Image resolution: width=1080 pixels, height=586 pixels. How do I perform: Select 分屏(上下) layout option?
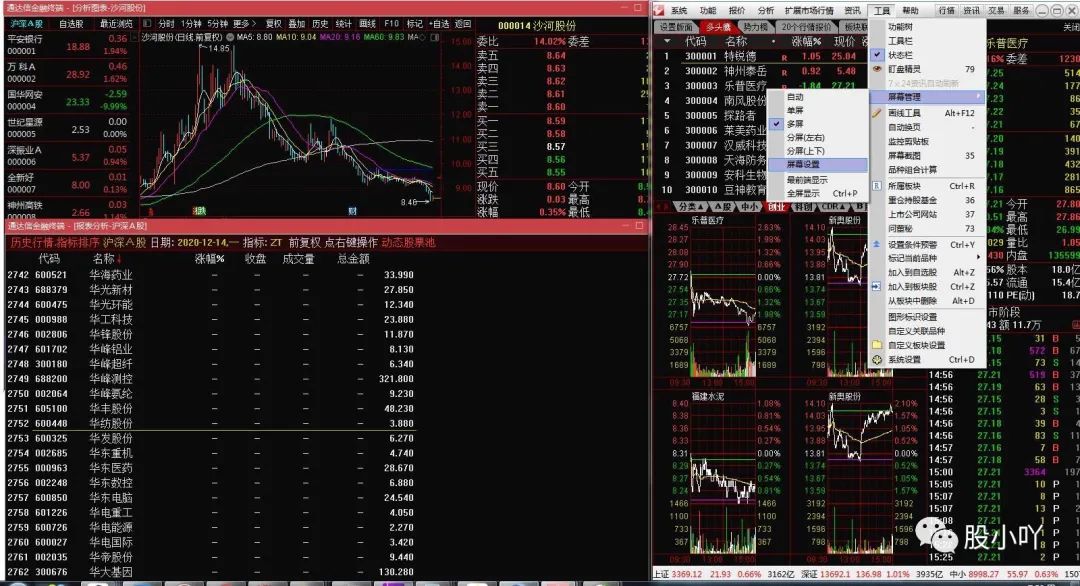pyautogui.click(x=816, y=151)
